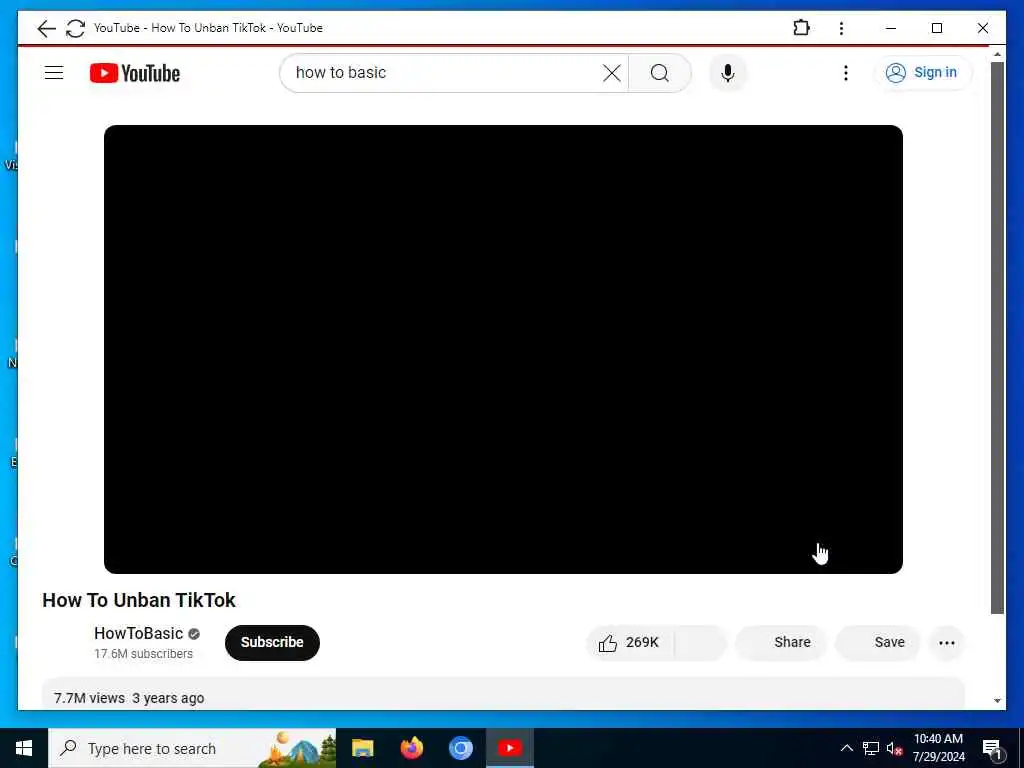Launch Firefox from the taskbar
The width and height of the screenshot is (1024, 768).
(x=411, y=748)
